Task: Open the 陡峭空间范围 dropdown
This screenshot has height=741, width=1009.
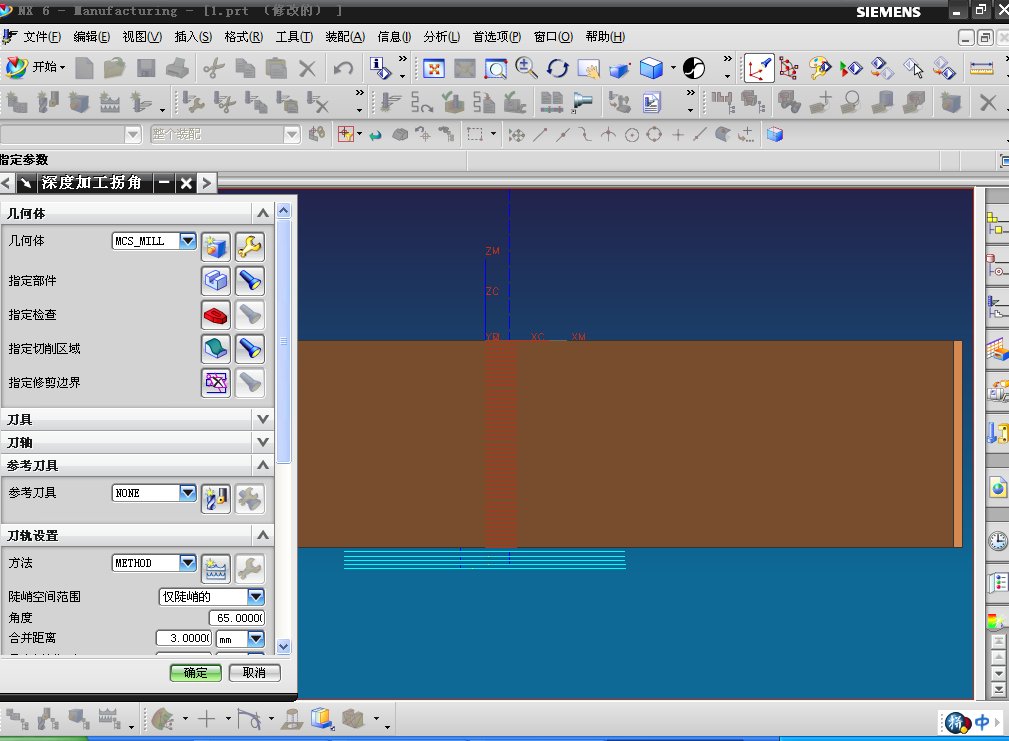Action: (255, 596)
